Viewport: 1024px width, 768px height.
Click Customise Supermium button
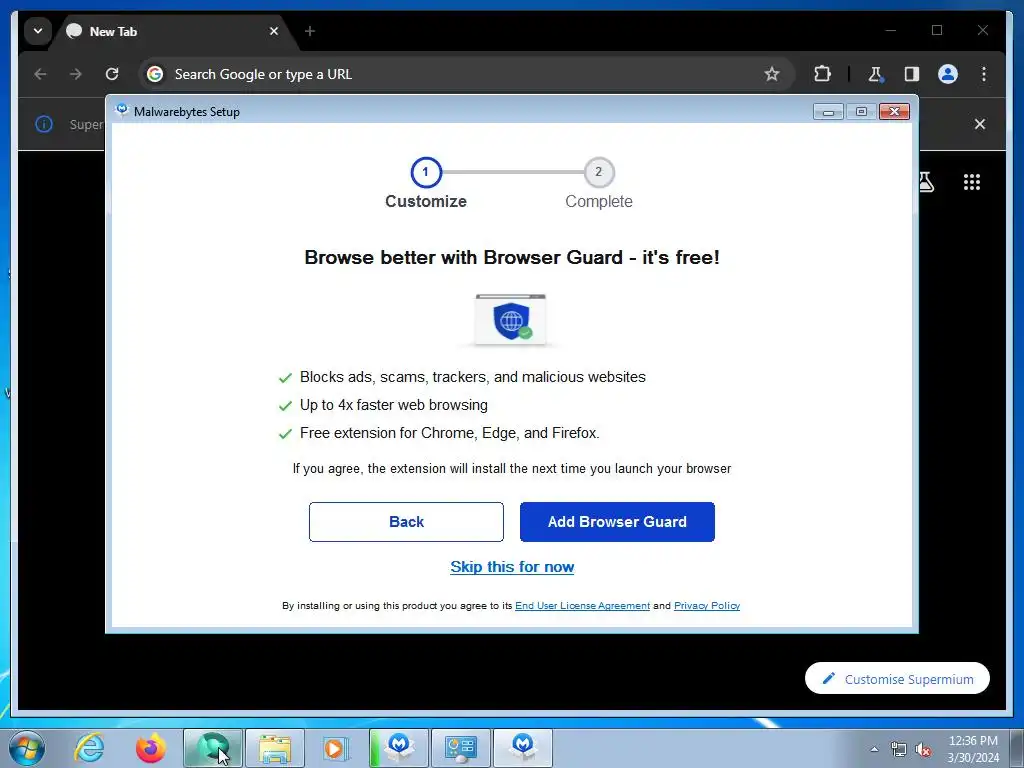[897, 679]
